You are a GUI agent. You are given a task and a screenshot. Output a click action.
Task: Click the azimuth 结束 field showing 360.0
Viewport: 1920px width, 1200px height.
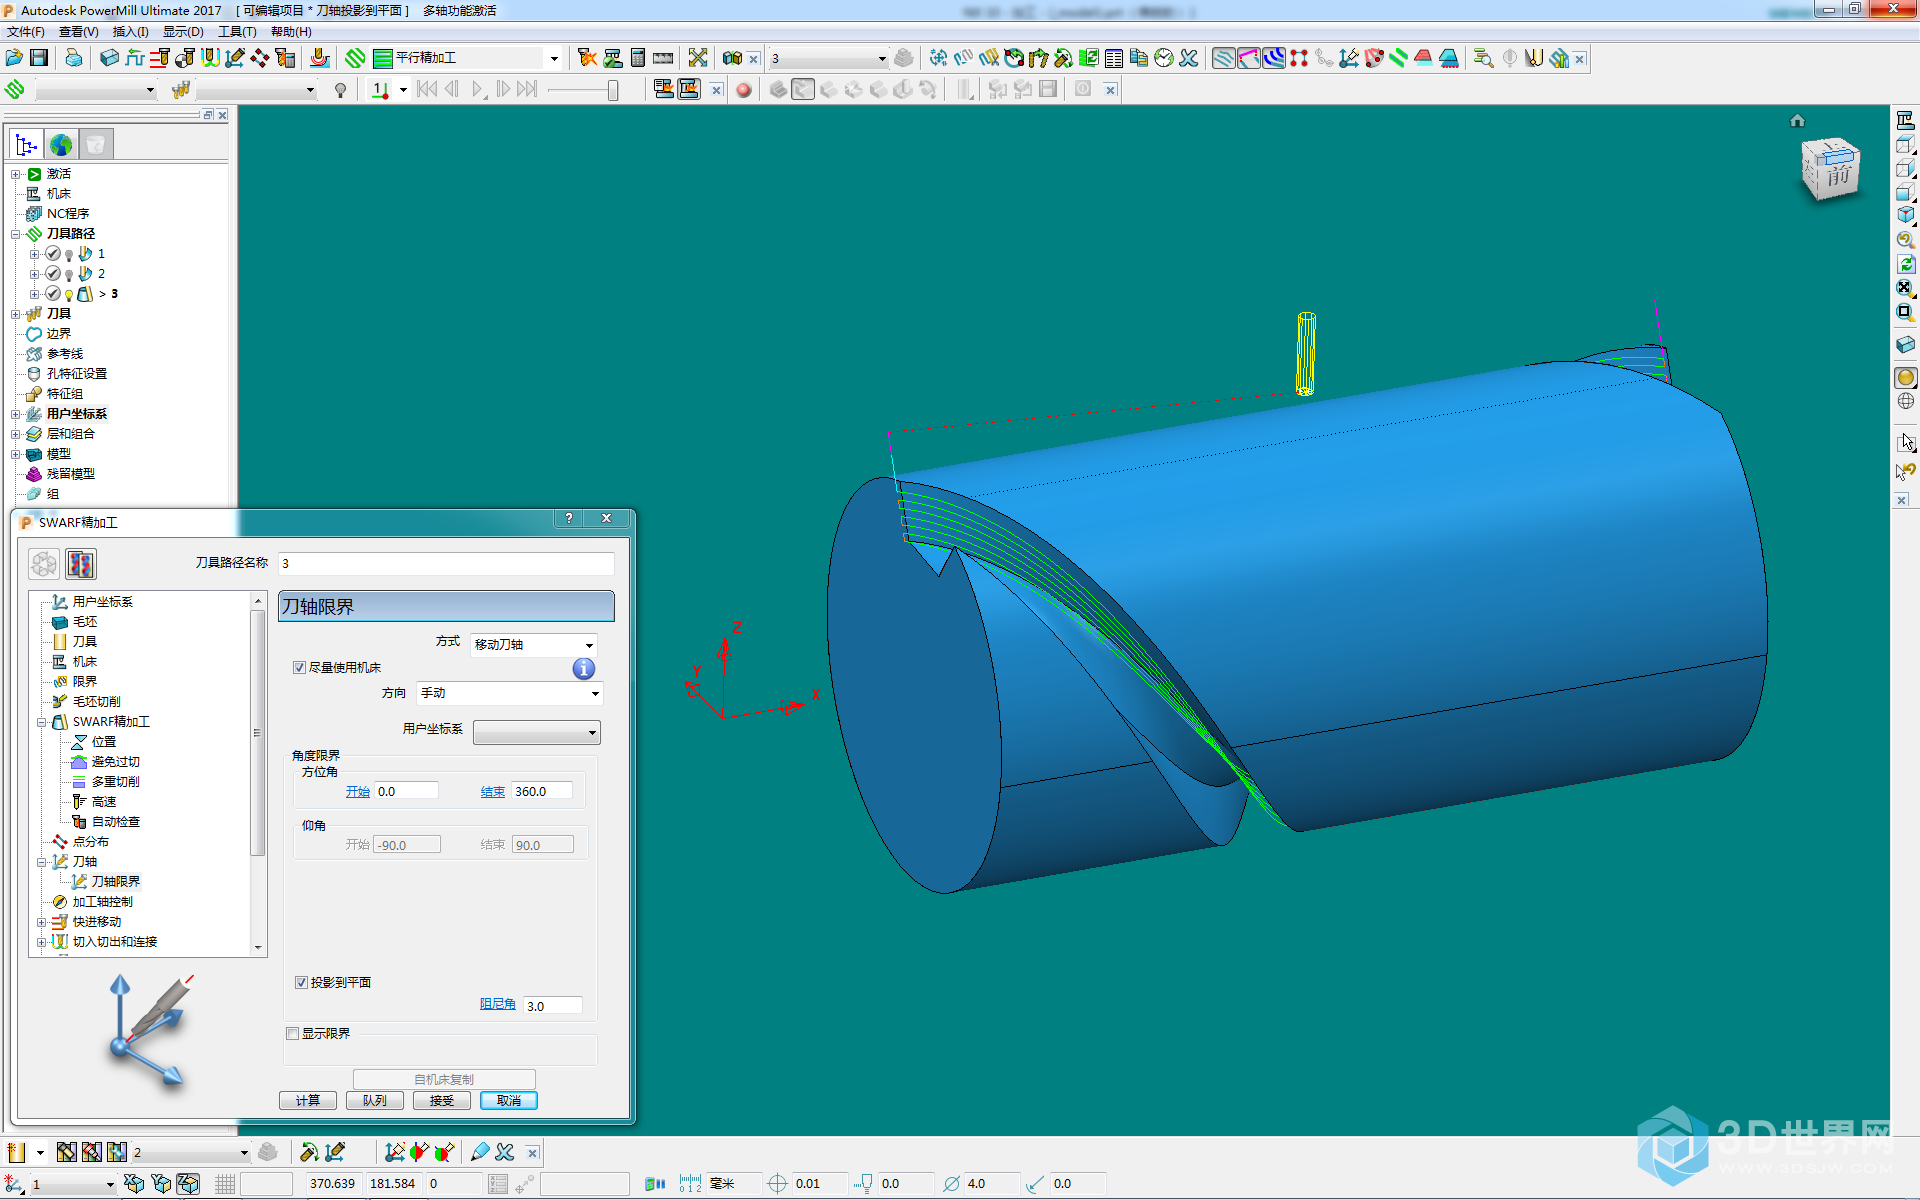pyautogui.click(x=542, y=791)
